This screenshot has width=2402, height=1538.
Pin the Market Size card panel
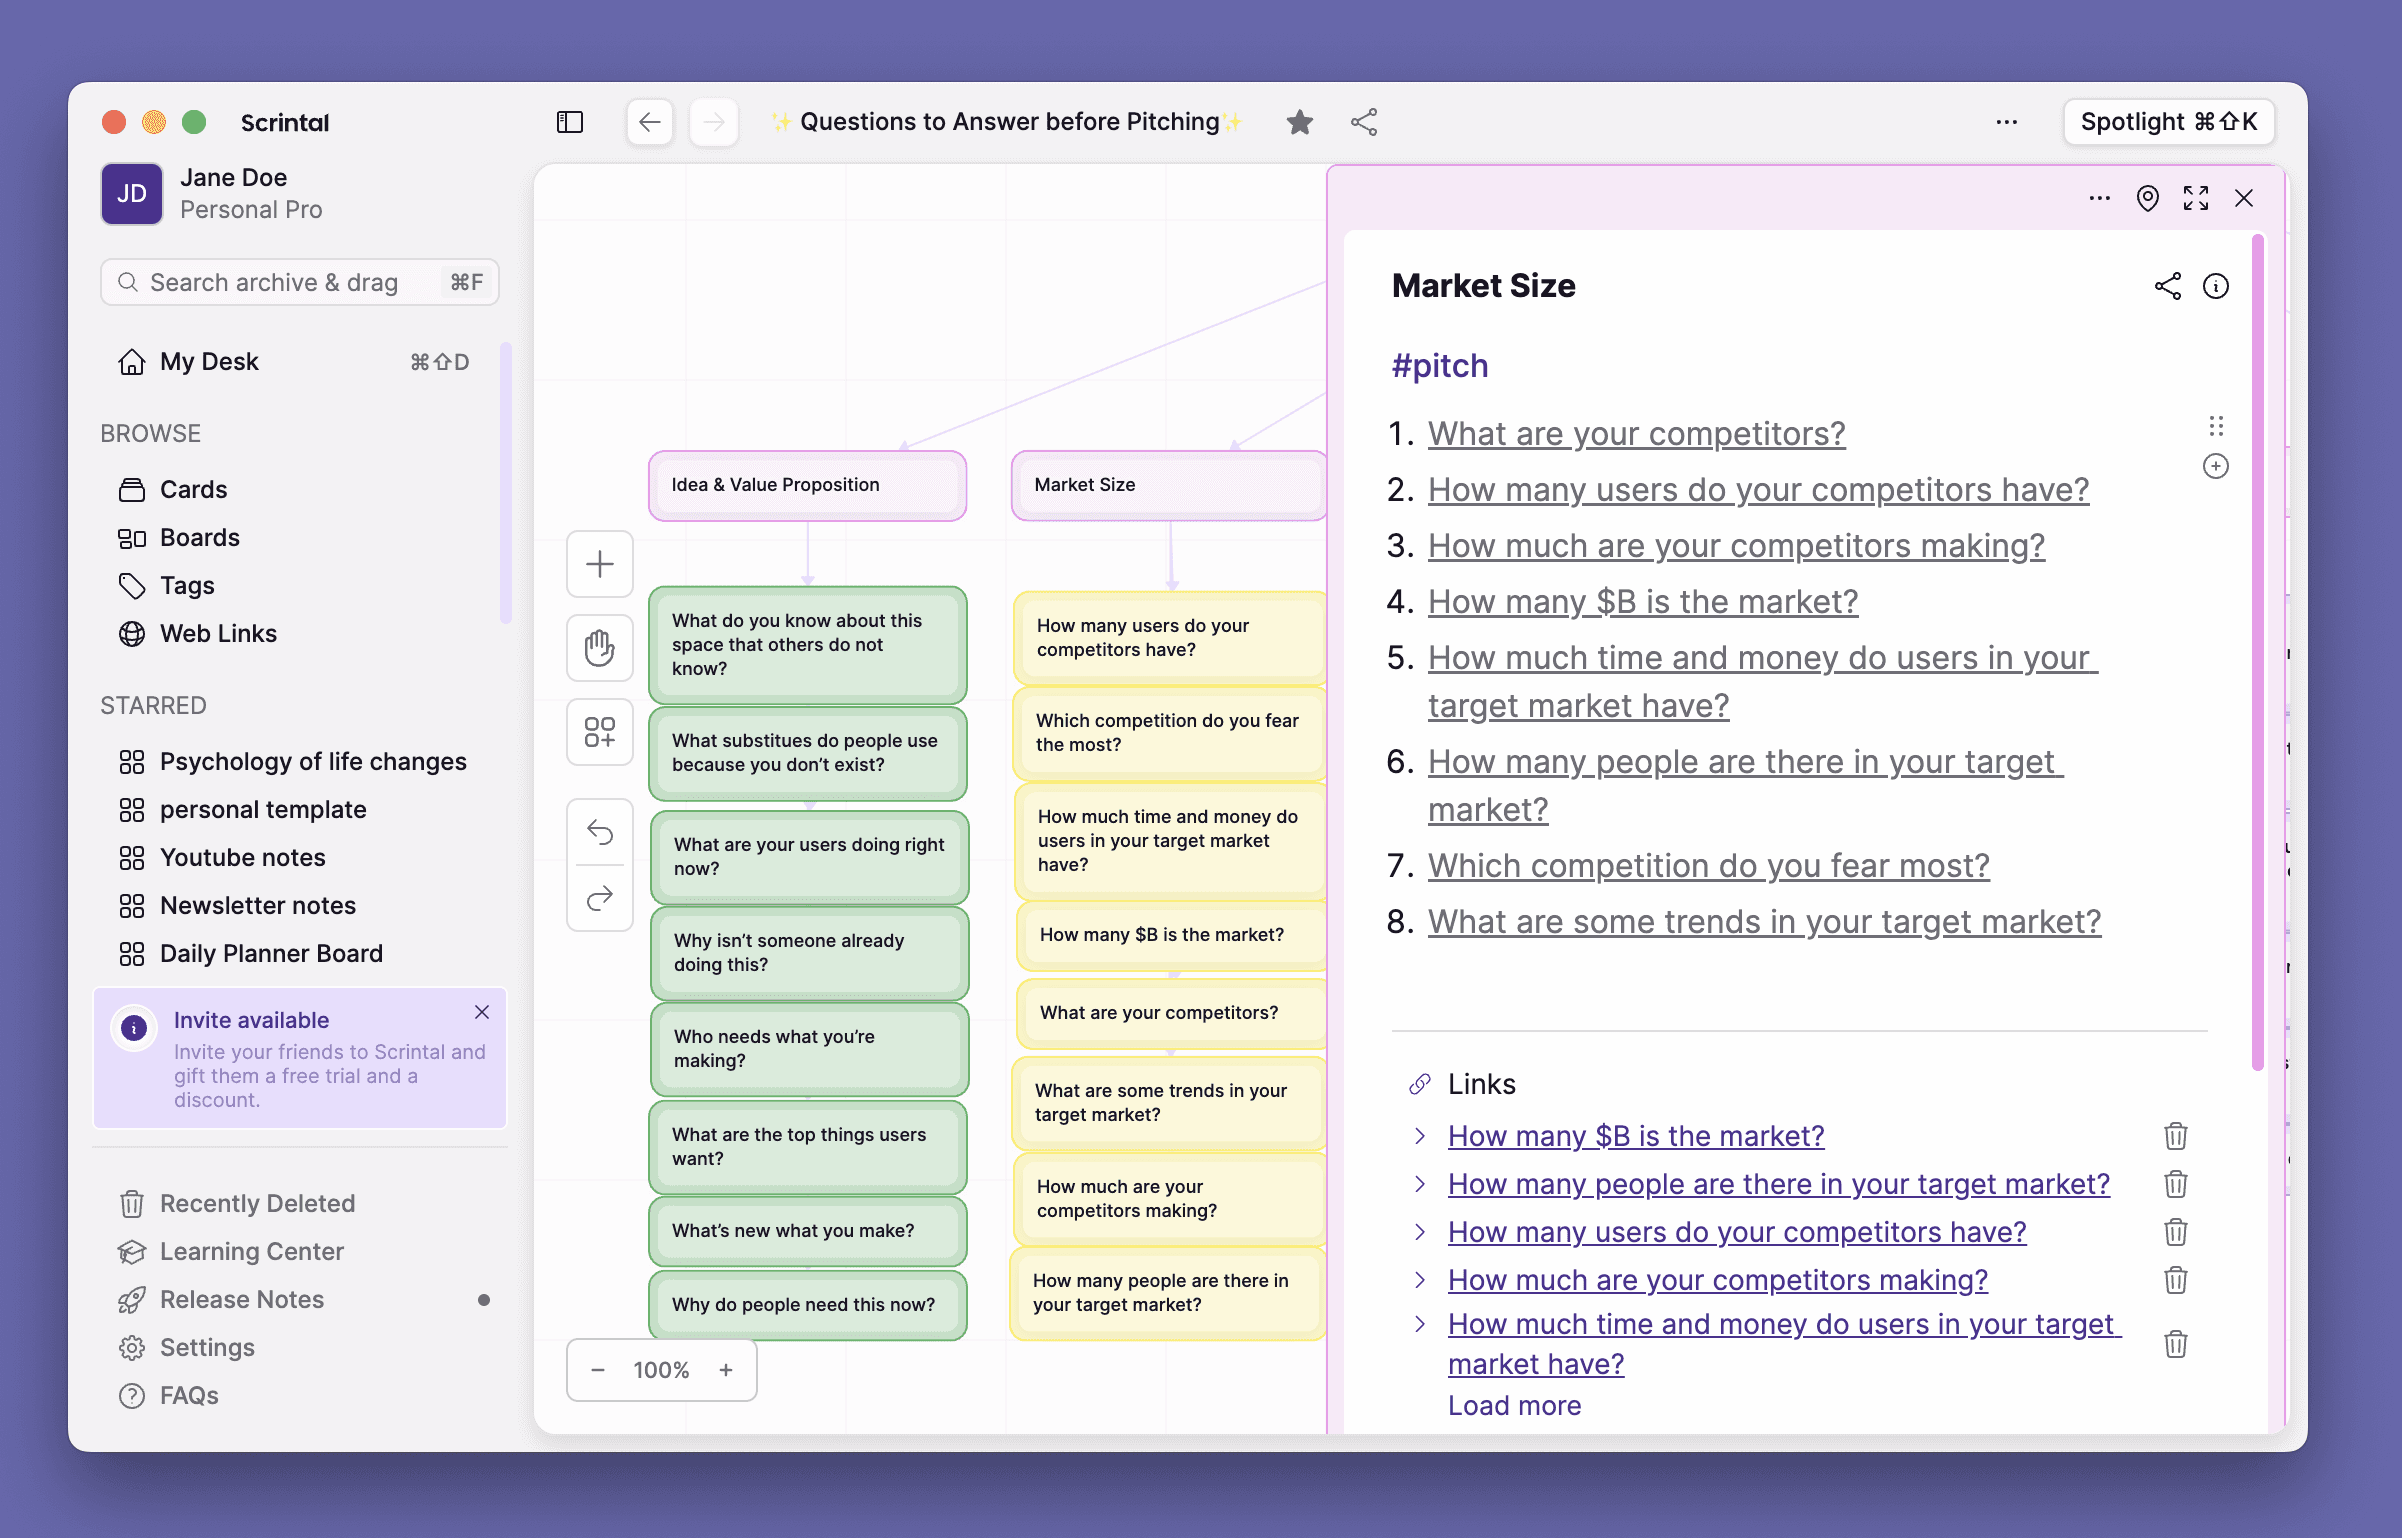2147,198
